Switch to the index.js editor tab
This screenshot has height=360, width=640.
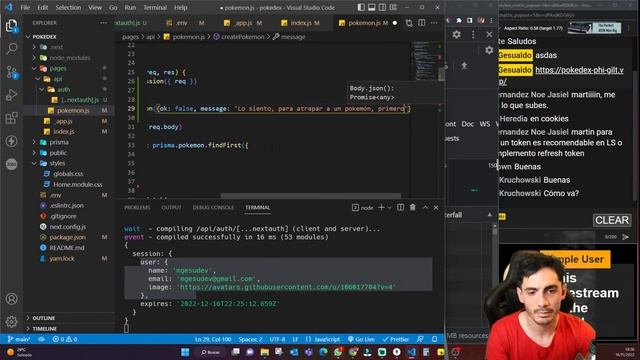point(301,23)
